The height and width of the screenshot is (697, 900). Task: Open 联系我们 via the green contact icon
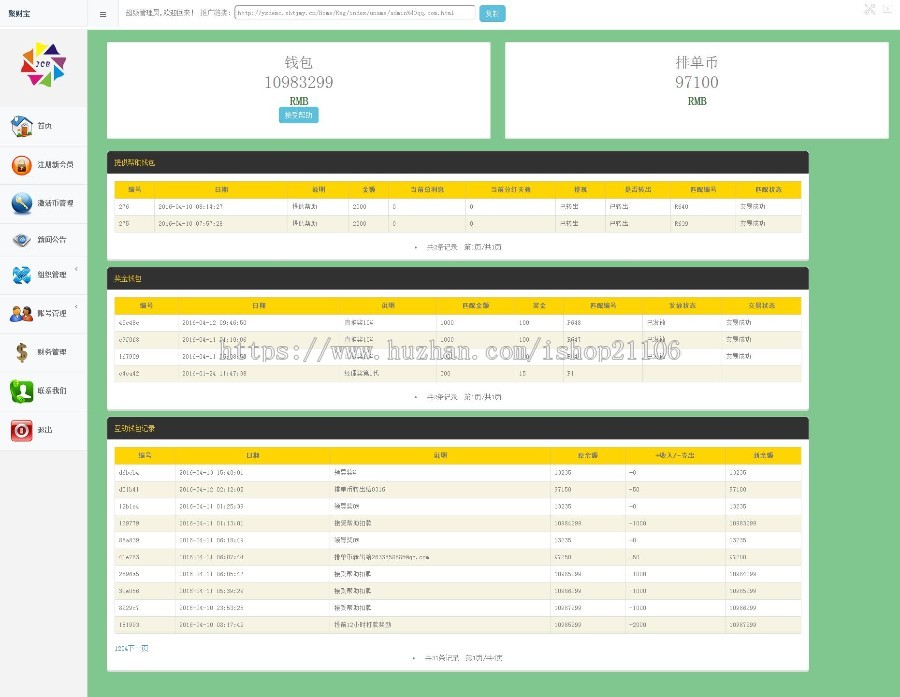22,391
